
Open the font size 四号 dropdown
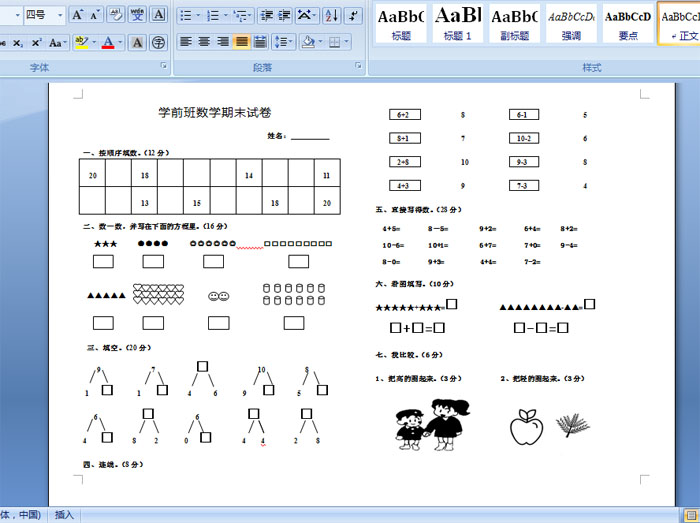click(x=60, y=15)
